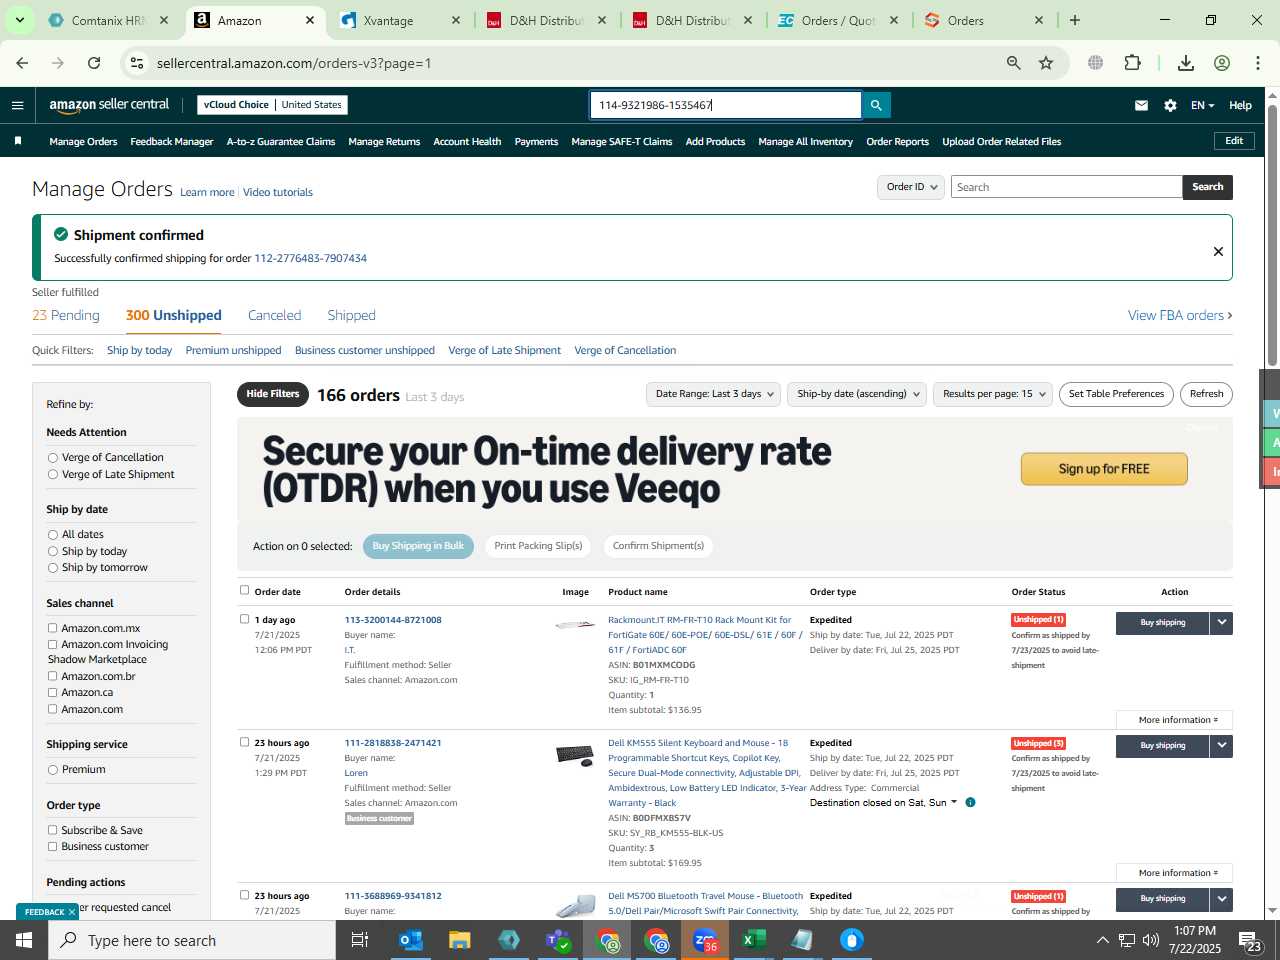Click the zoom magnifier icon in address bar

pyautogui.click(x=1013, y=63)
